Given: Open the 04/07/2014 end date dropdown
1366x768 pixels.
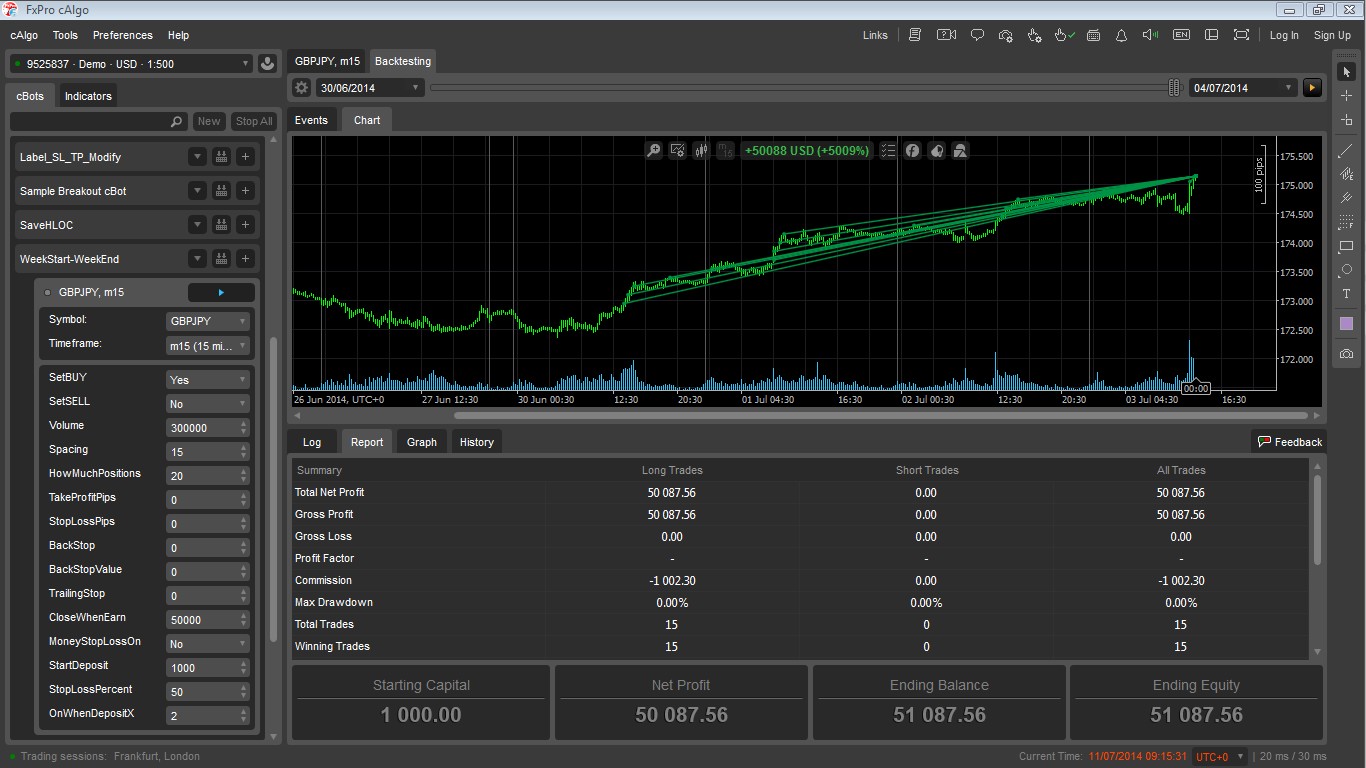Looking at the screenshot, I should 1244,88.
